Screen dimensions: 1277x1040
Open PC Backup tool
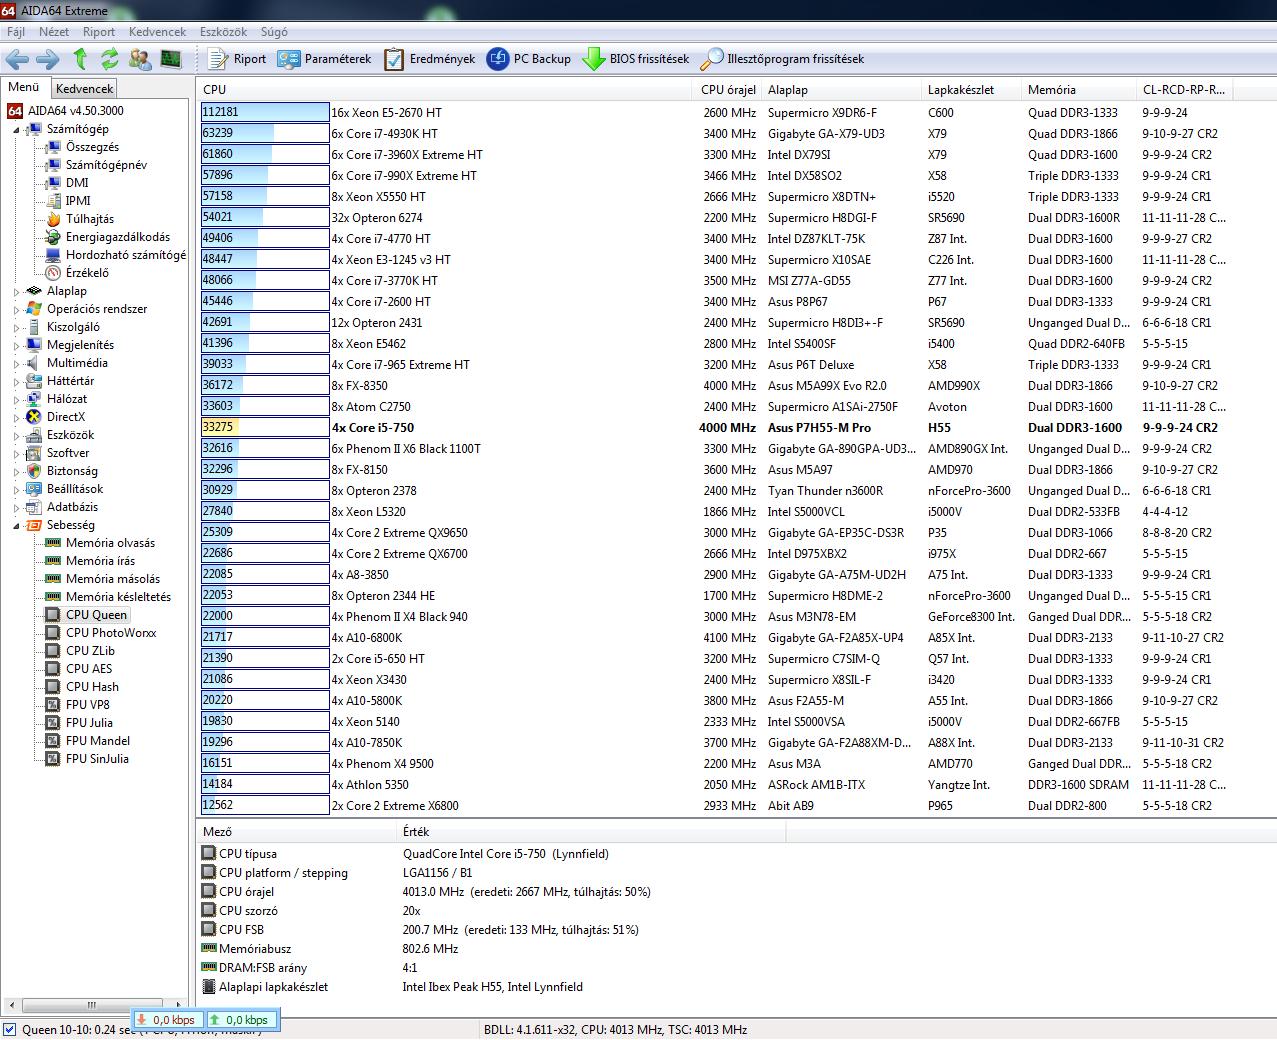pos(529,59)
